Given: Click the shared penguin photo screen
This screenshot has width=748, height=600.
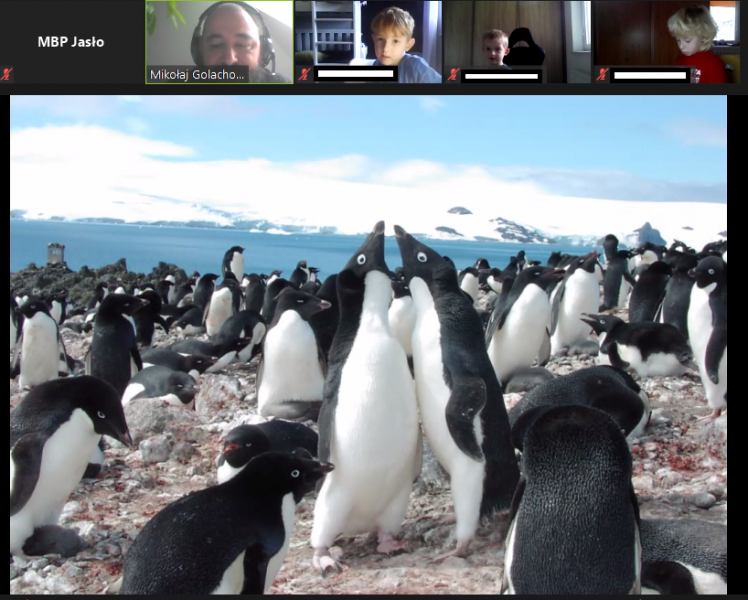Looking at the screenshot, I should [x=368, y=344].
